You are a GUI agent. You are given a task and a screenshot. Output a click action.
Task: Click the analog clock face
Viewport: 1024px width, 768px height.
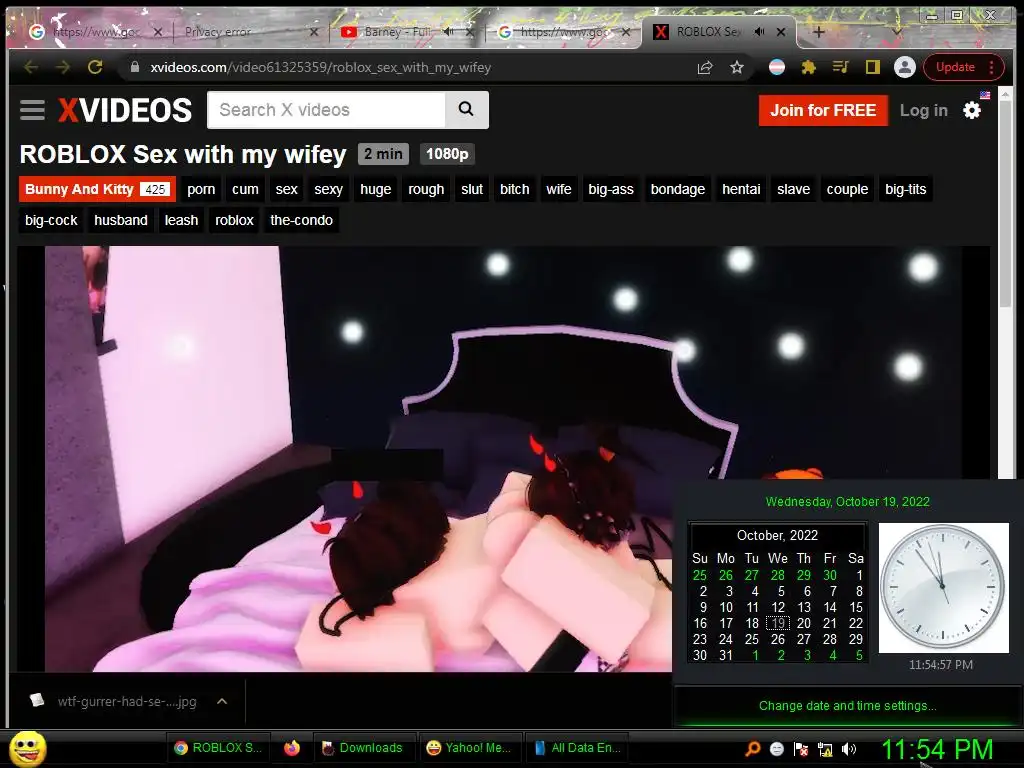click(x=944, y=587)
